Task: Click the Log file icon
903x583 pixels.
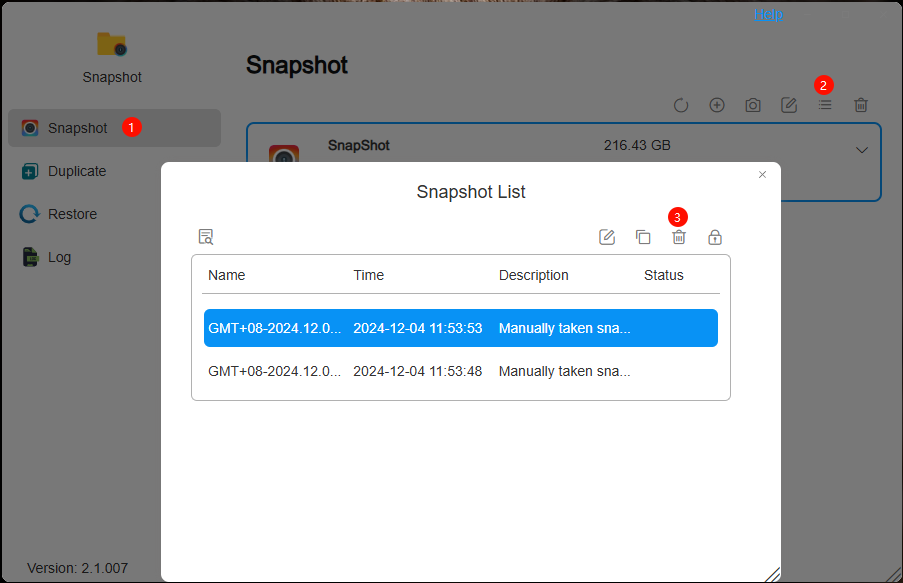Action: click(30, 257)
